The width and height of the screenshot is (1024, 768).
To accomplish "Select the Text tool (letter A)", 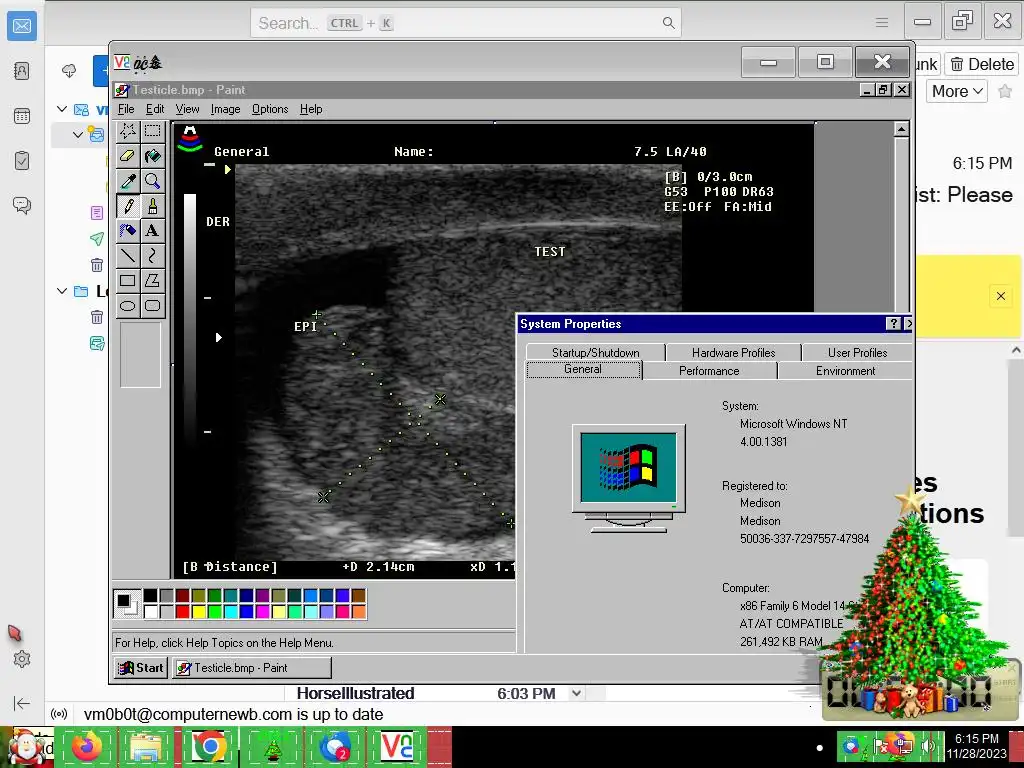I will [x=153, y=231].
